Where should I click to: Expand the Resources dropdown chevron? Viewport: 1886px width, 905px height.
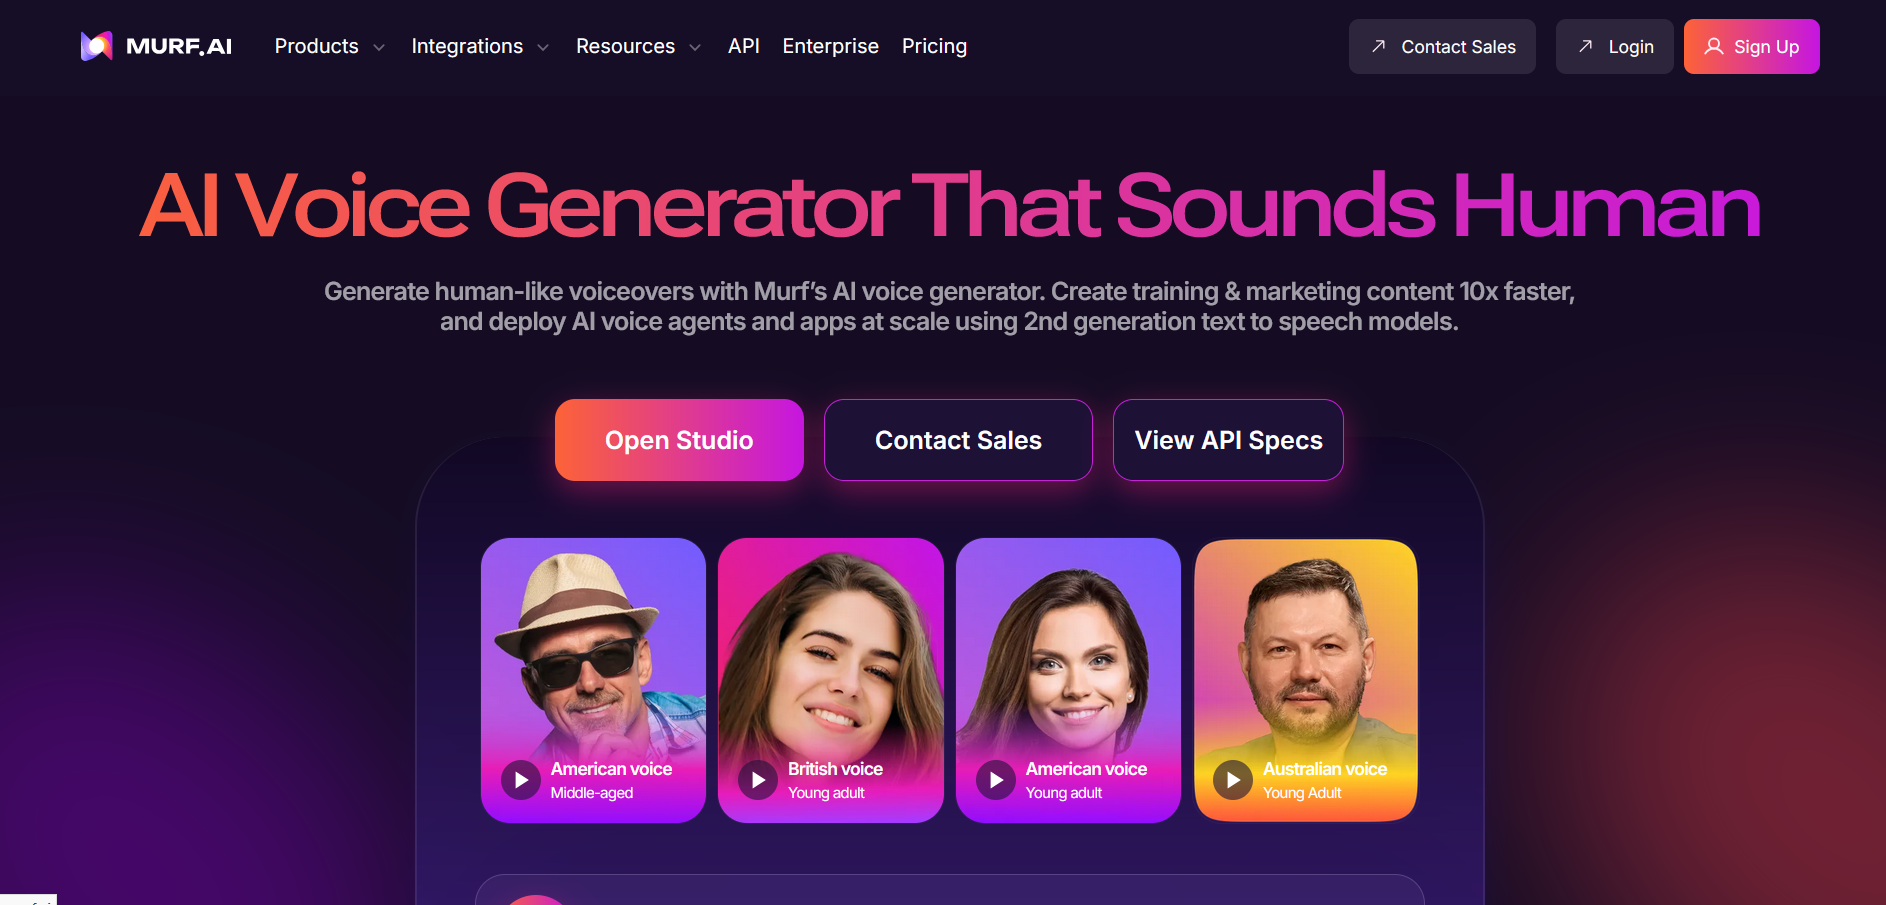click(x=695, y=47)
